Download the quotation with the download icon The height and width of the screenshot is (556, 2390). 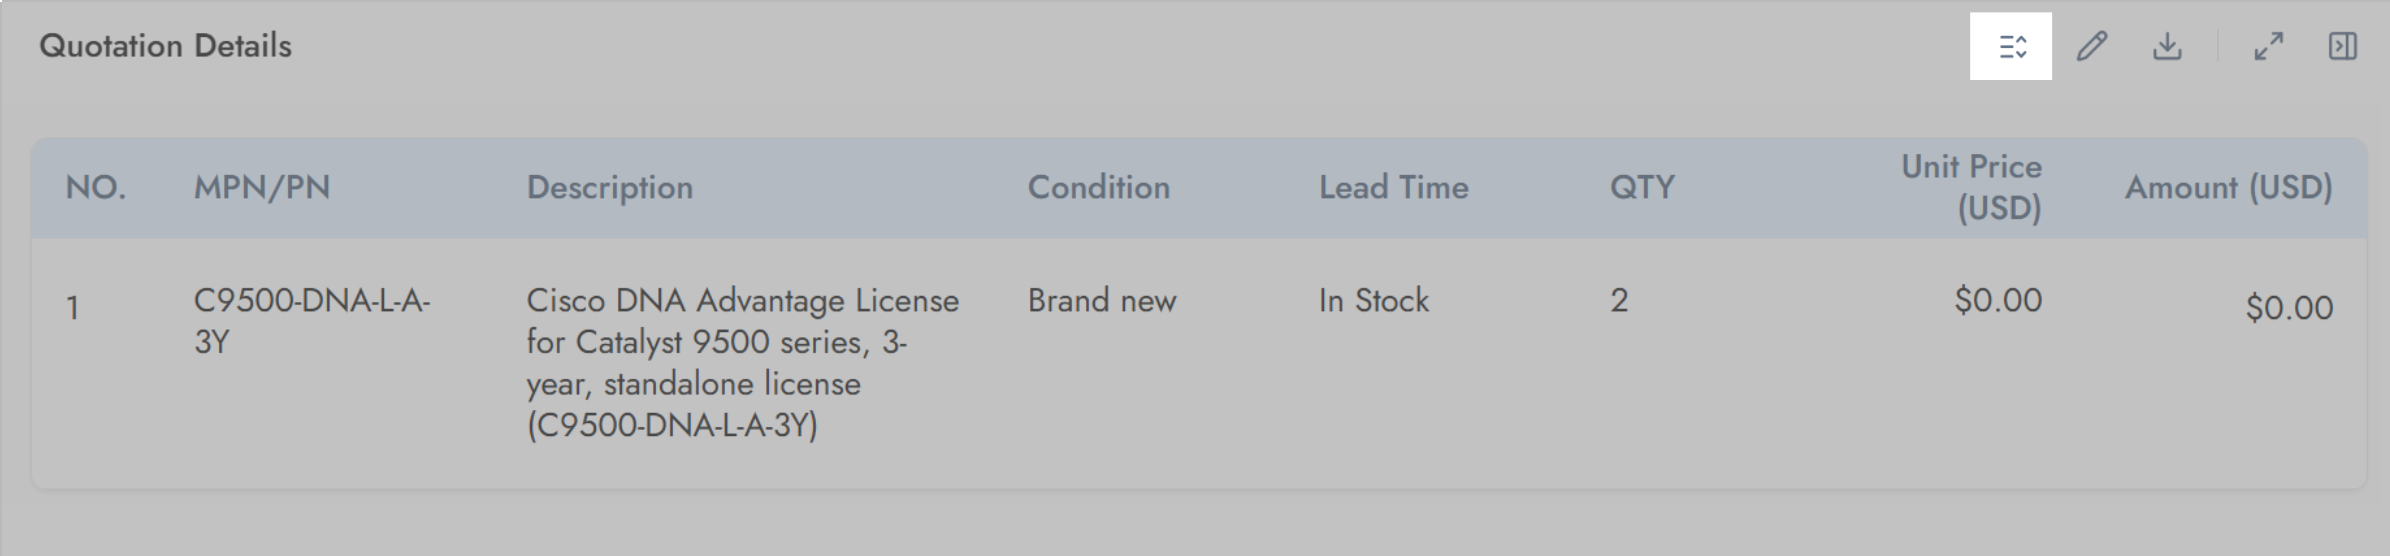pyautogui.click(x=2167, y=47)
